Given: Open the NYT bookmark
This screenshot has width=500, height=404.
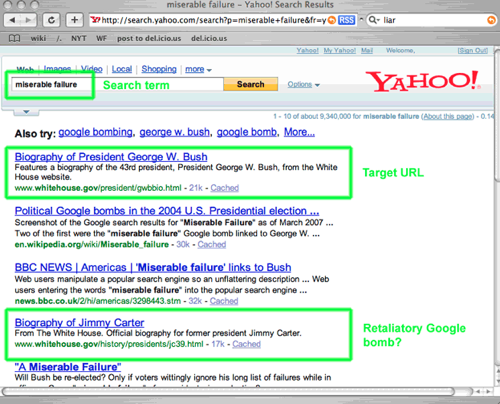Looking at the screenshot, I should (x=79, y=38).
